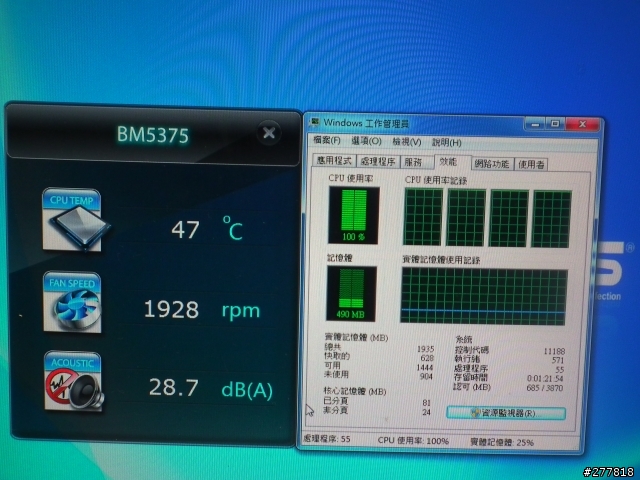
Task: Click the Task Manager title bar icon
Action: coord(315,122)
